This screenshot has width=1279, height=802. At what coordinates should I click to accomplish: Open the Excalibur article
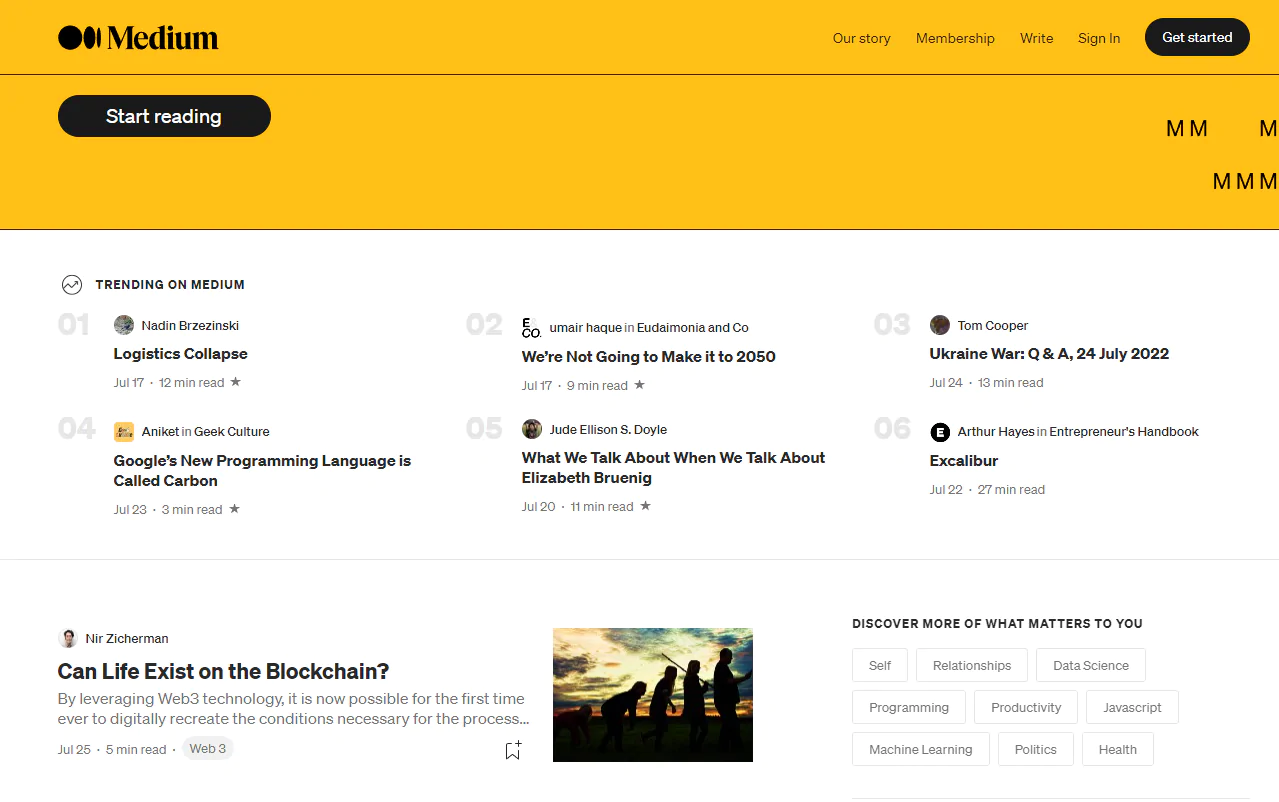[x=964, y=461]
